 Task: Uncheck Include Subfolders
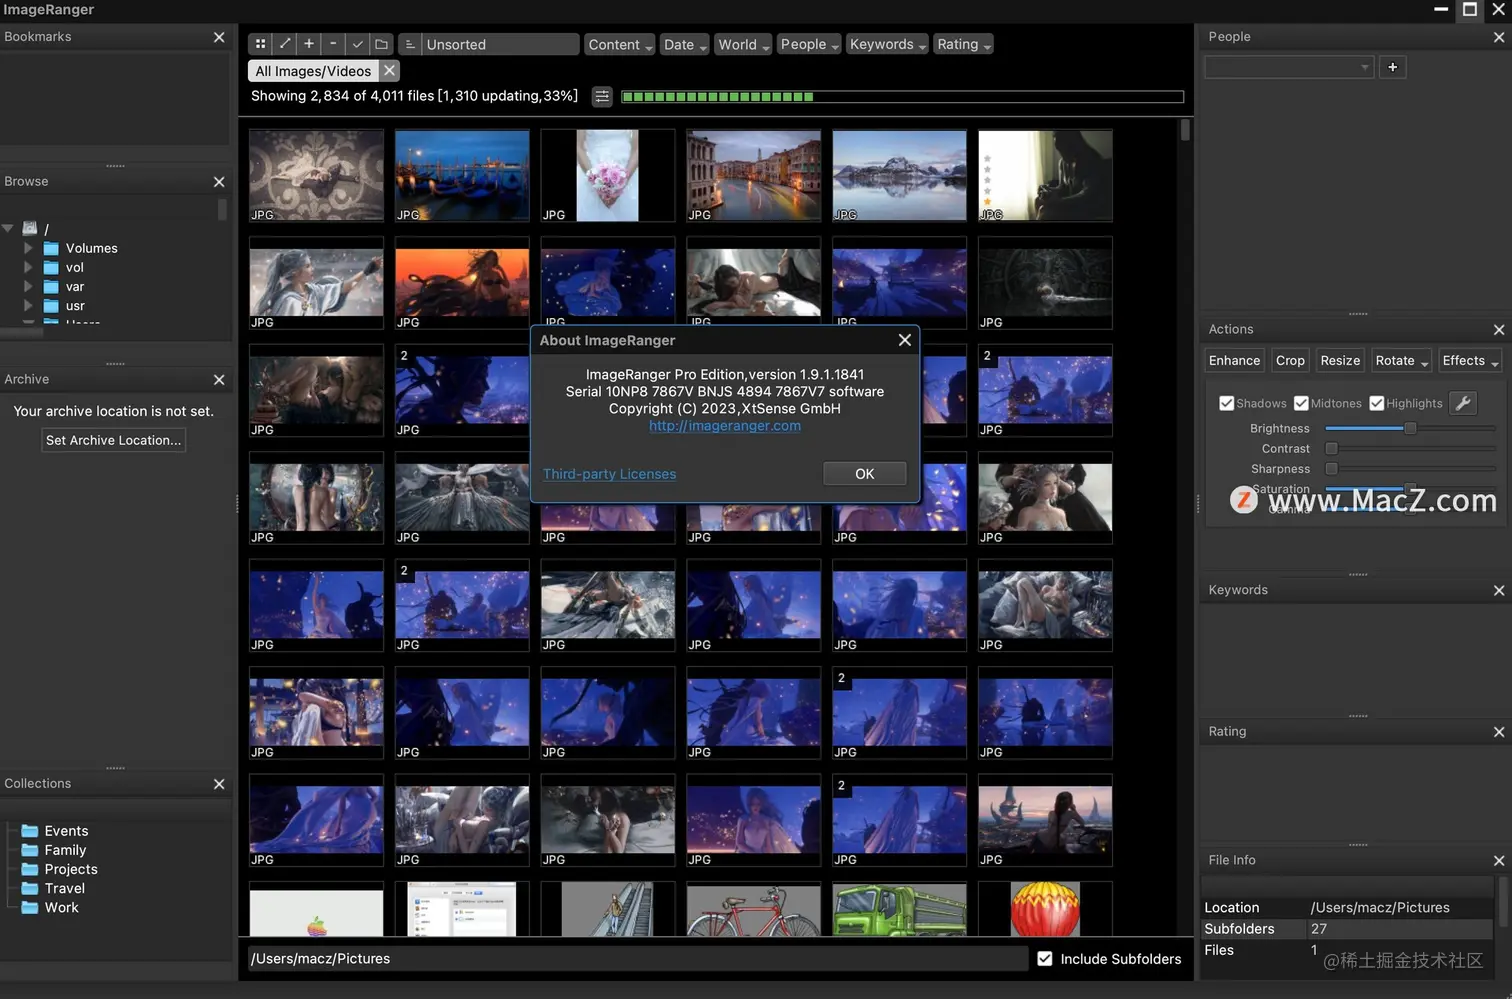[x=1045, y=958]
